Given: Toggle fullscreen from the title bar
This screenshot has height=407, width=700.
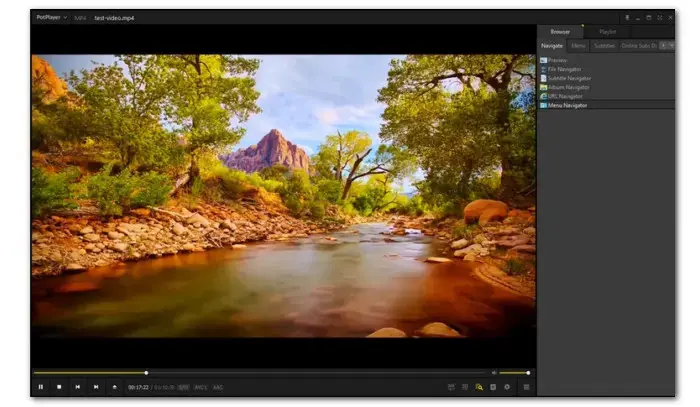Looking at the screenshot, I should tap(658, 17).
